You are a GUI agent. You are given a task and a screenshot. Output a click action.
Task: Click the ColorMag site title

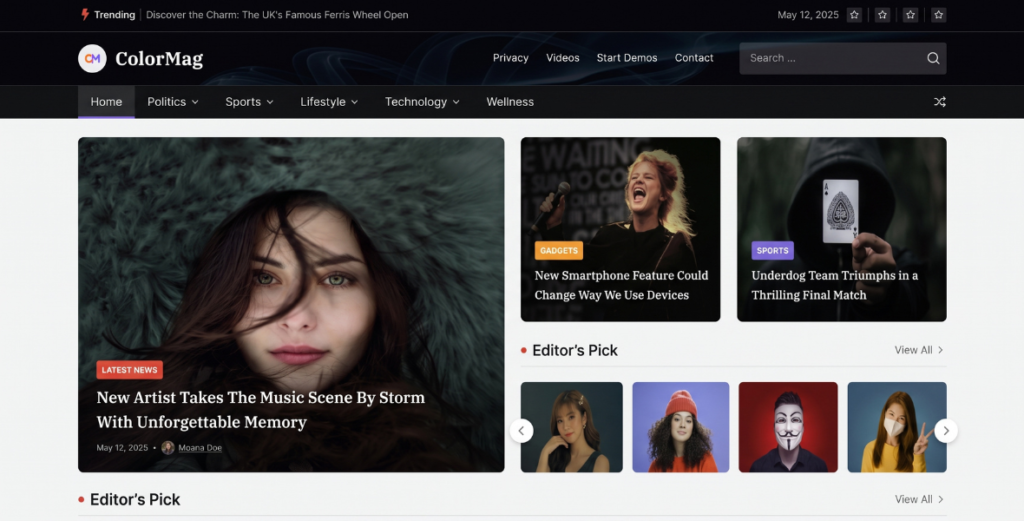pos(159,59)
